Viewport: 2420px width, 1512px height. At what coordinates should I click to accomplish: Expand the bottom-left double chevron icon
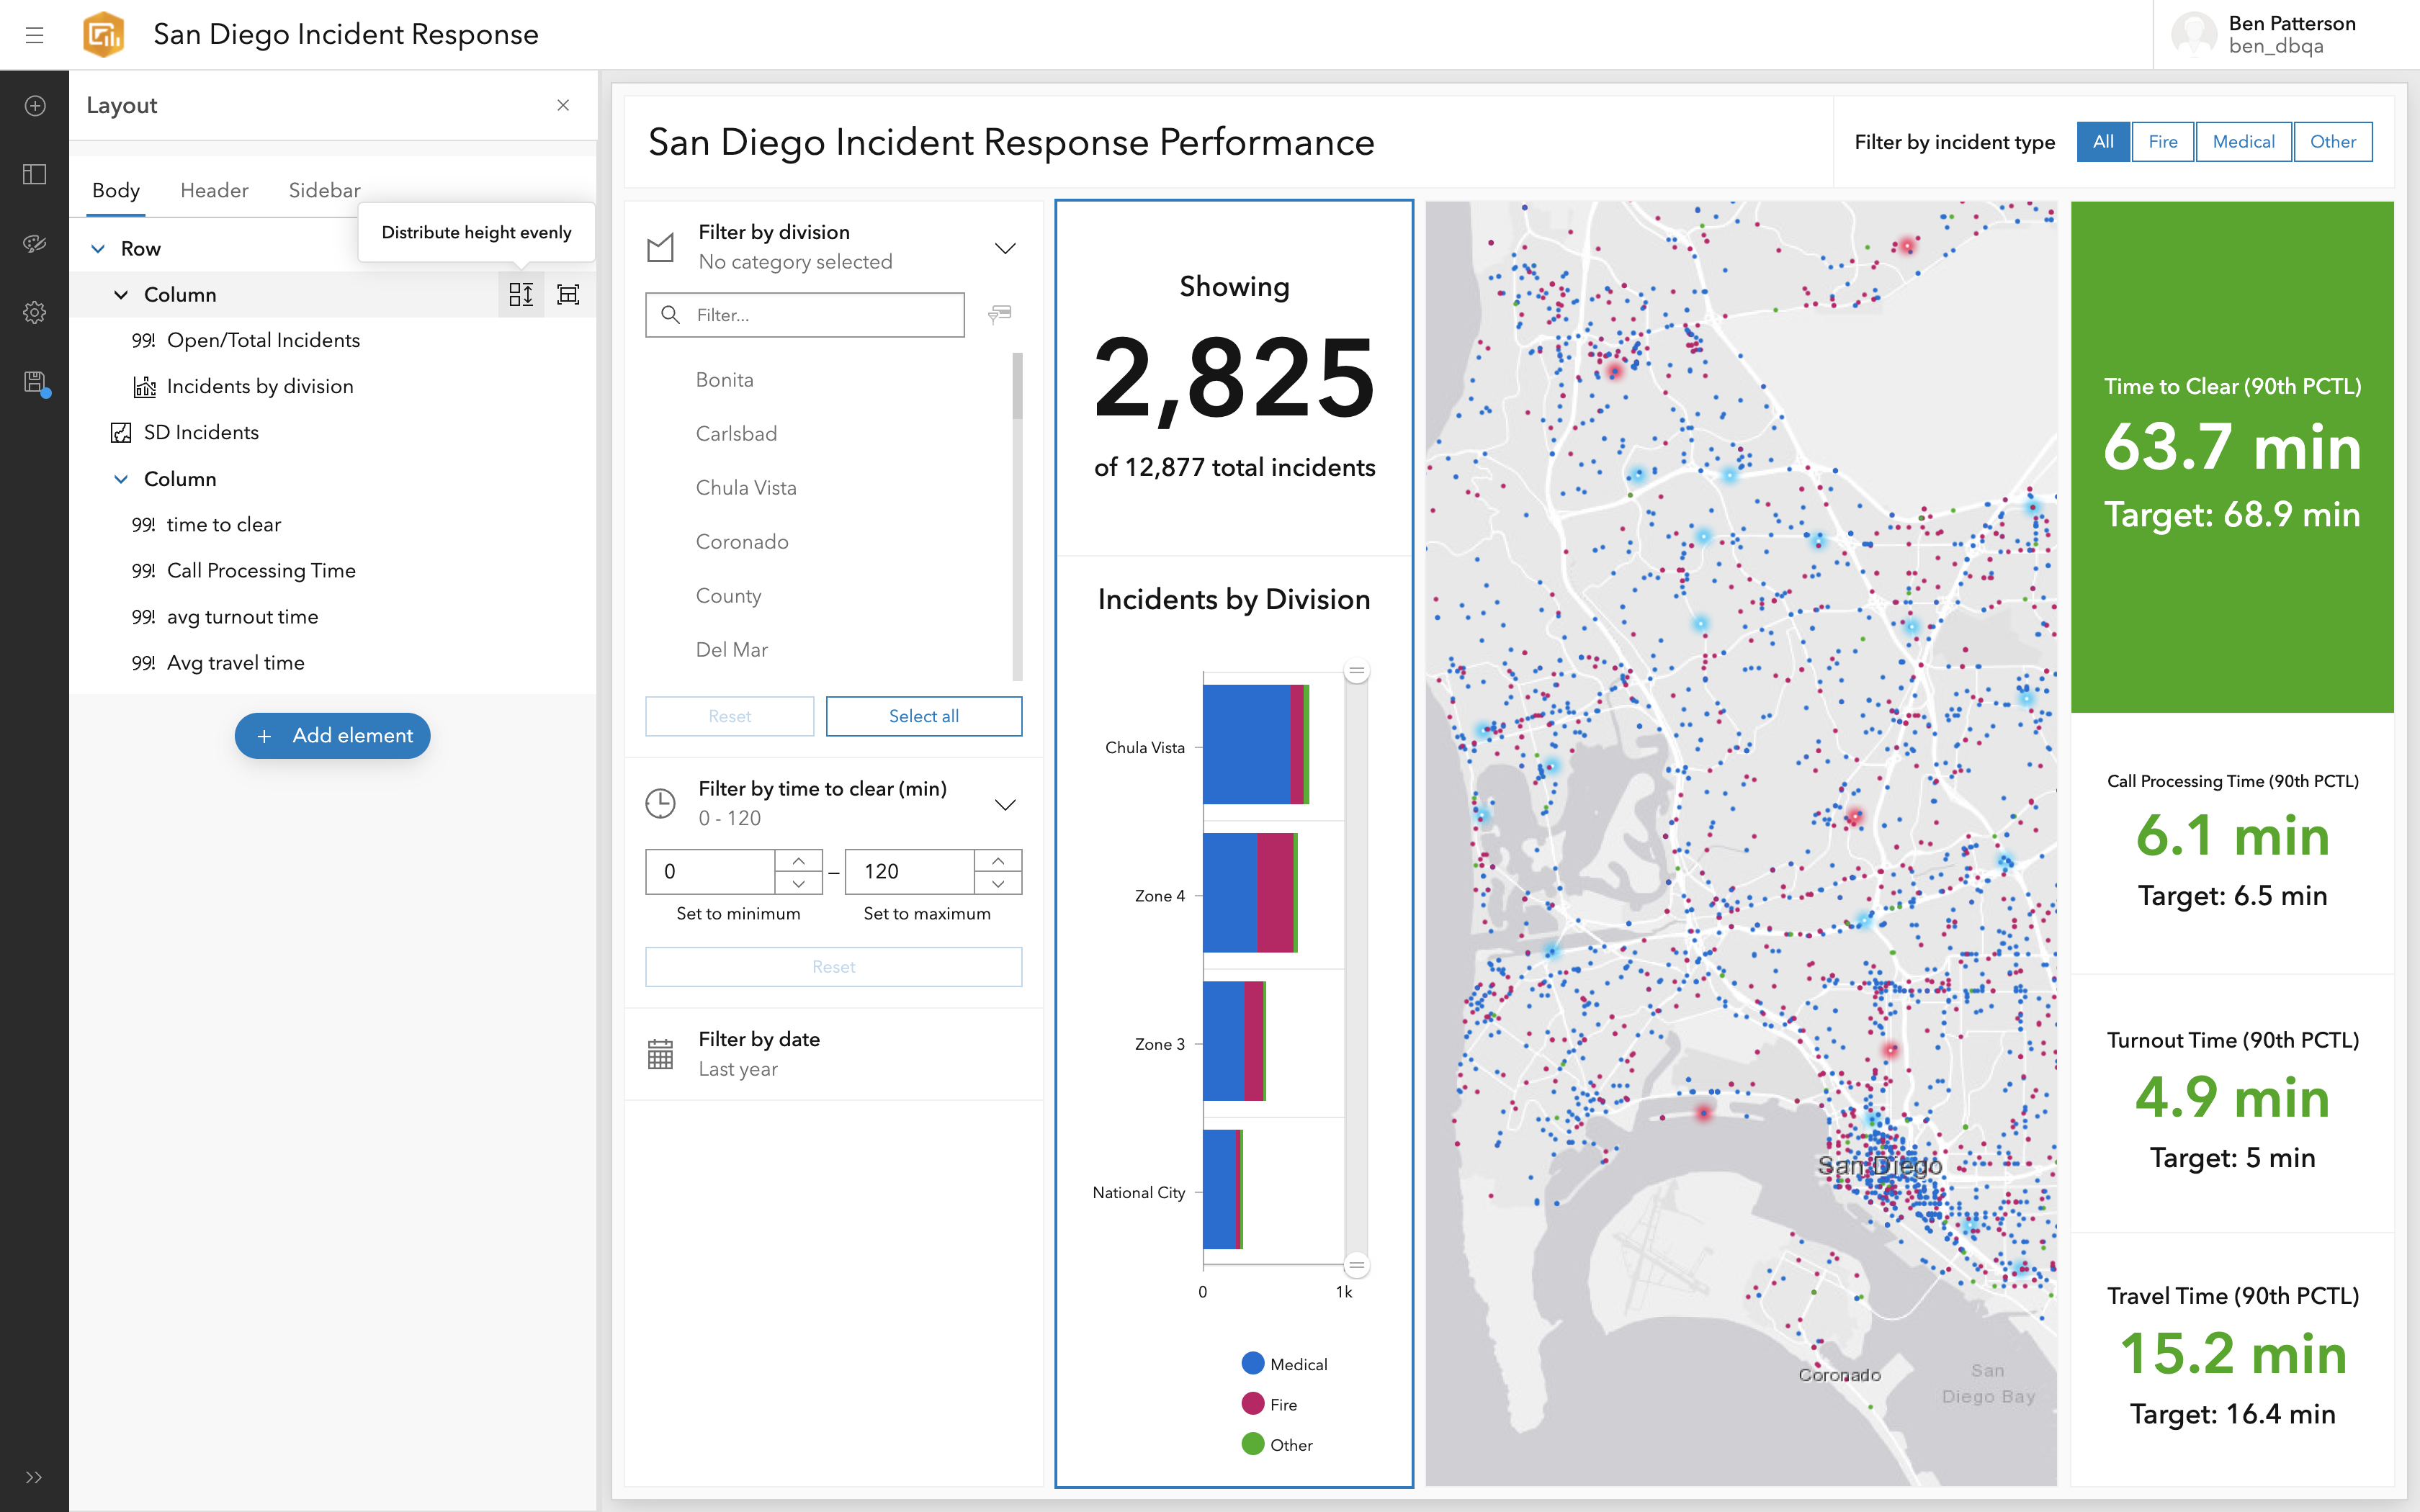click(x=34, y=1477)
